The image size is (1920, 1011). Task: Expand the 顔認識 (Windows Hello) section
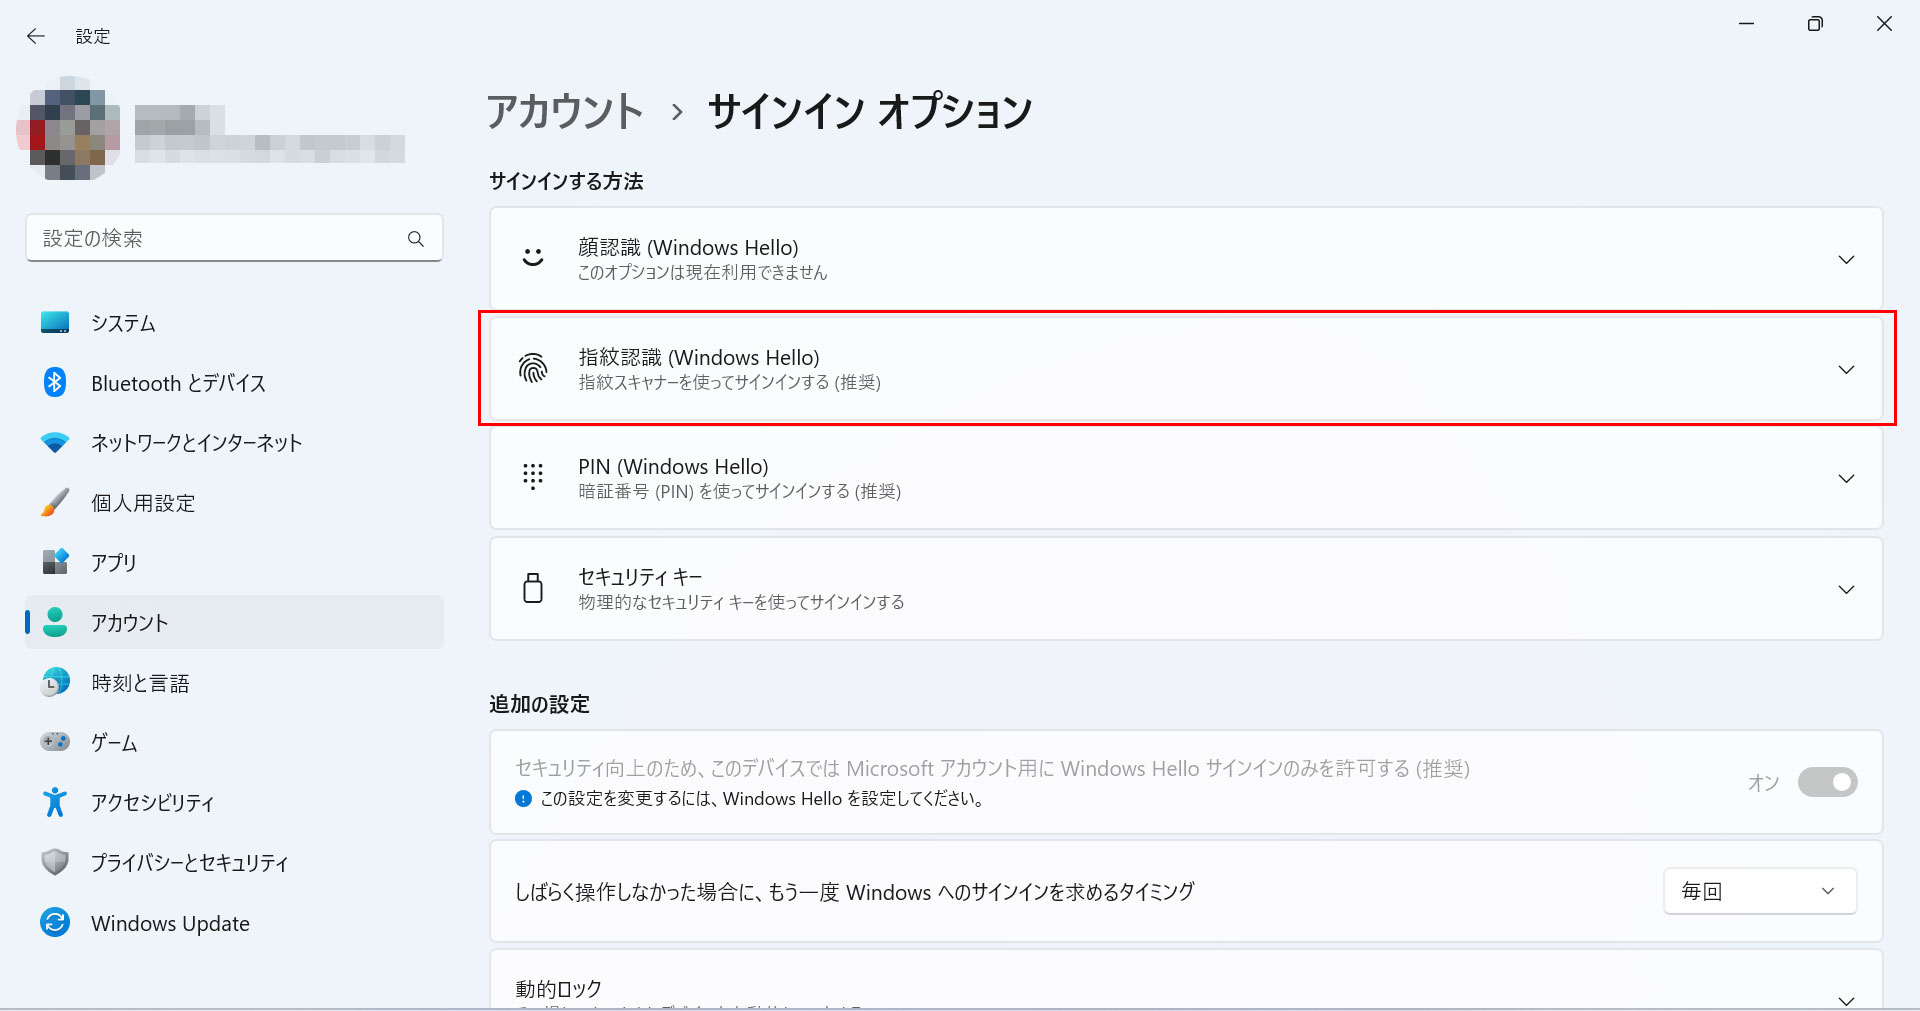click(1186, 259)
